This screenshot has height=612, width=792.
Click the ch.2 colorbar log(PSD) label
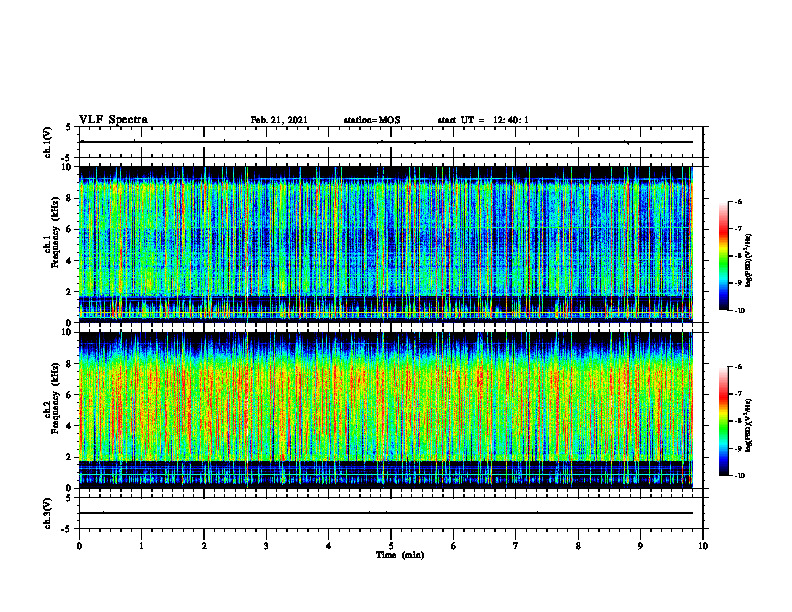click(749, 425)
